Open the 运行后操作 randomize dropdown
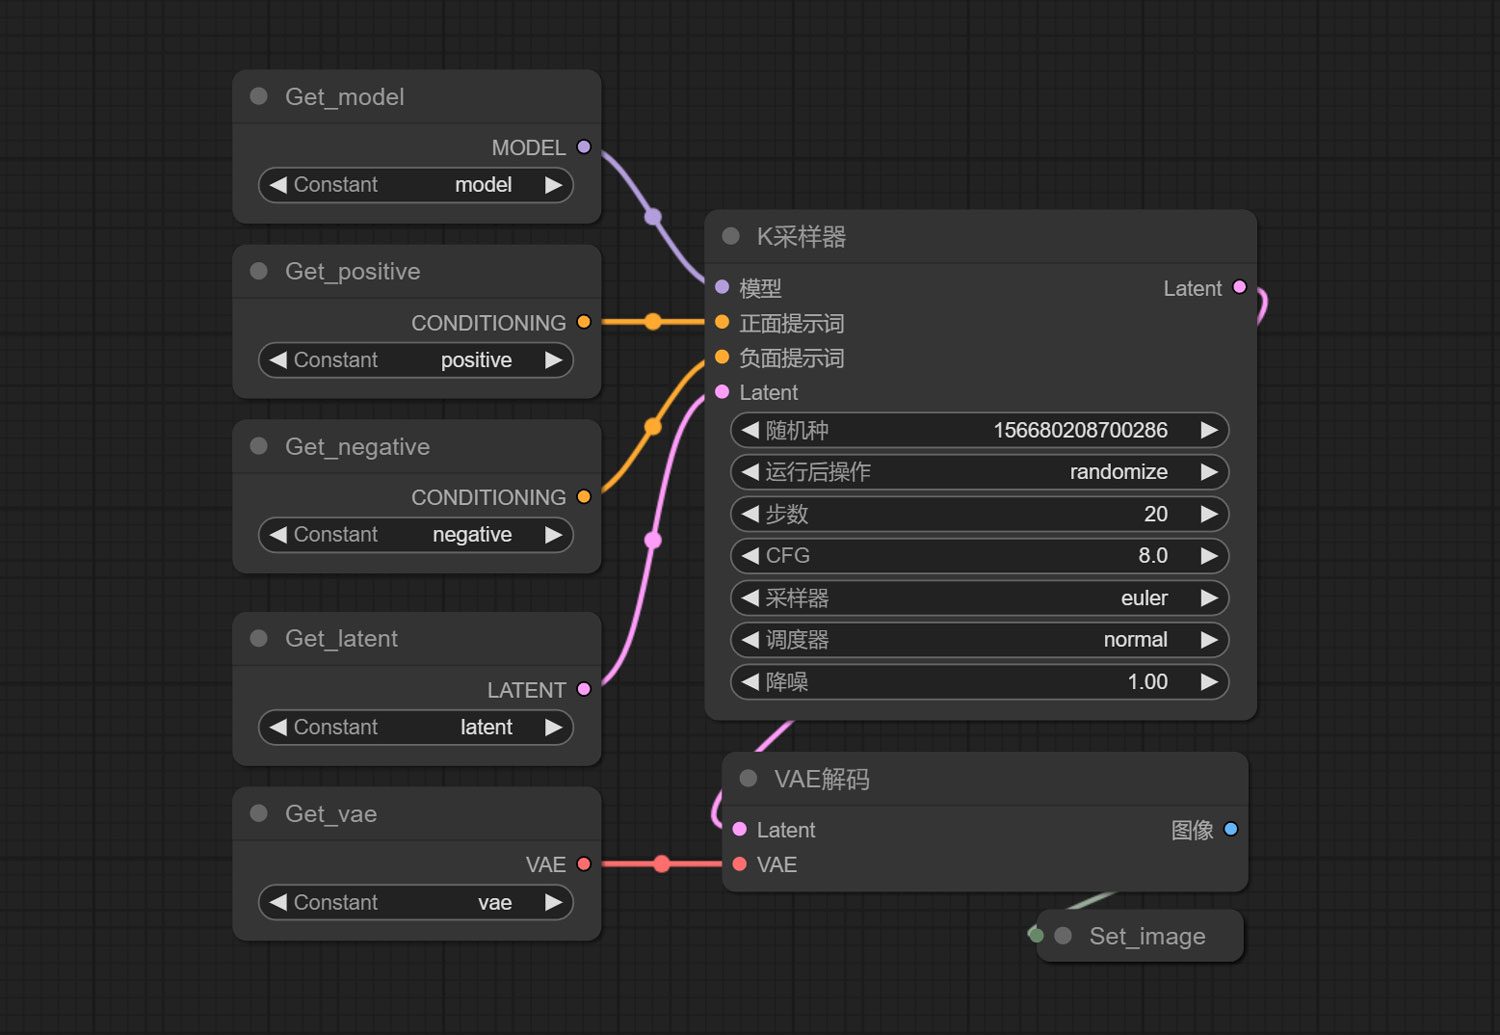The height and width of the screenshot is (1035, 1500). [978, 472]
